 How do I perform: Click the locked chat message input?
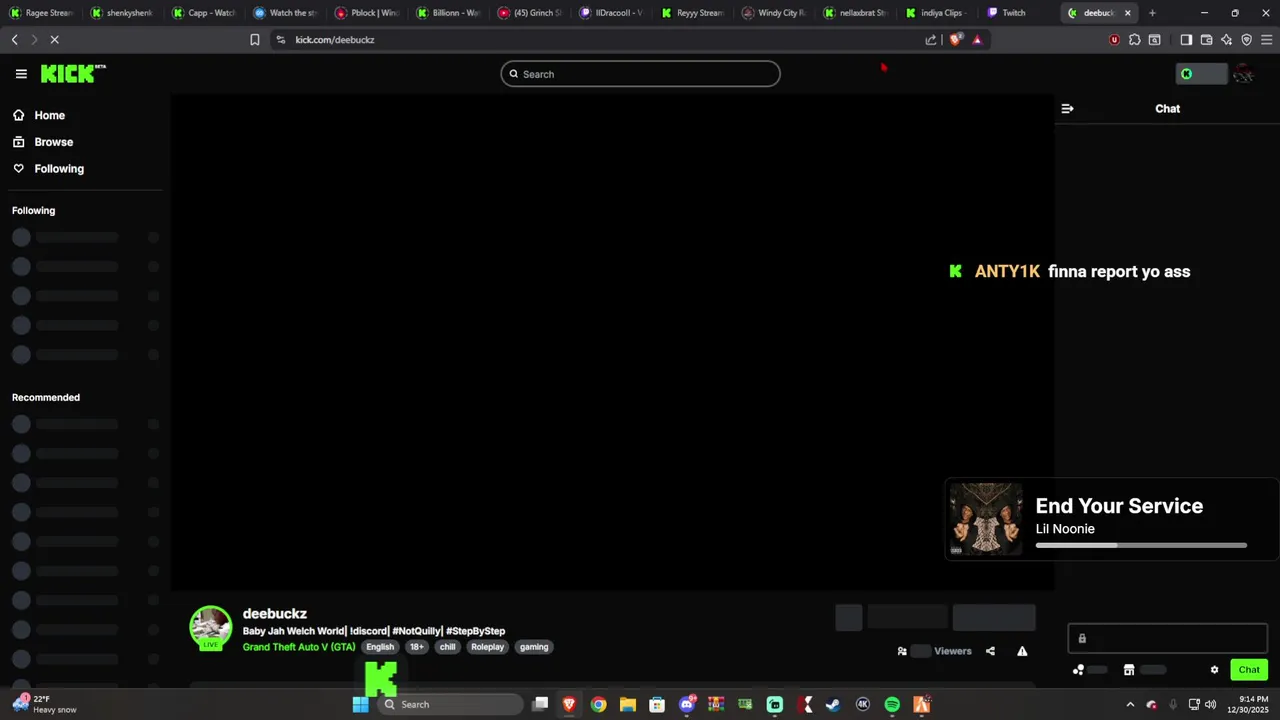(1168, 638)
